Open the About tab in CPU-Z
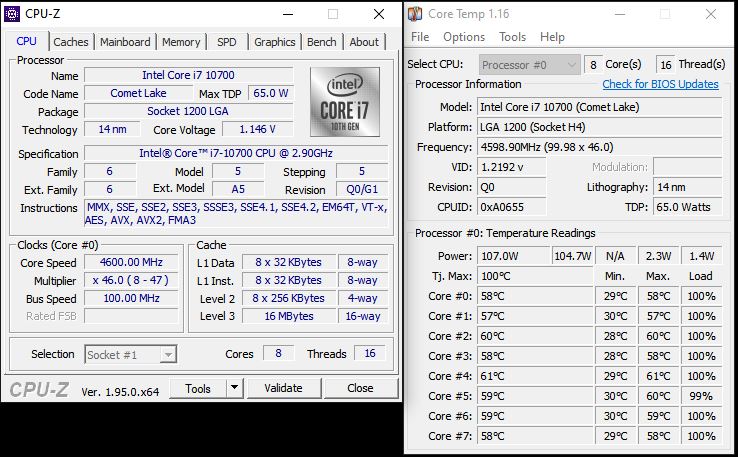 click(x=364, y=42)
